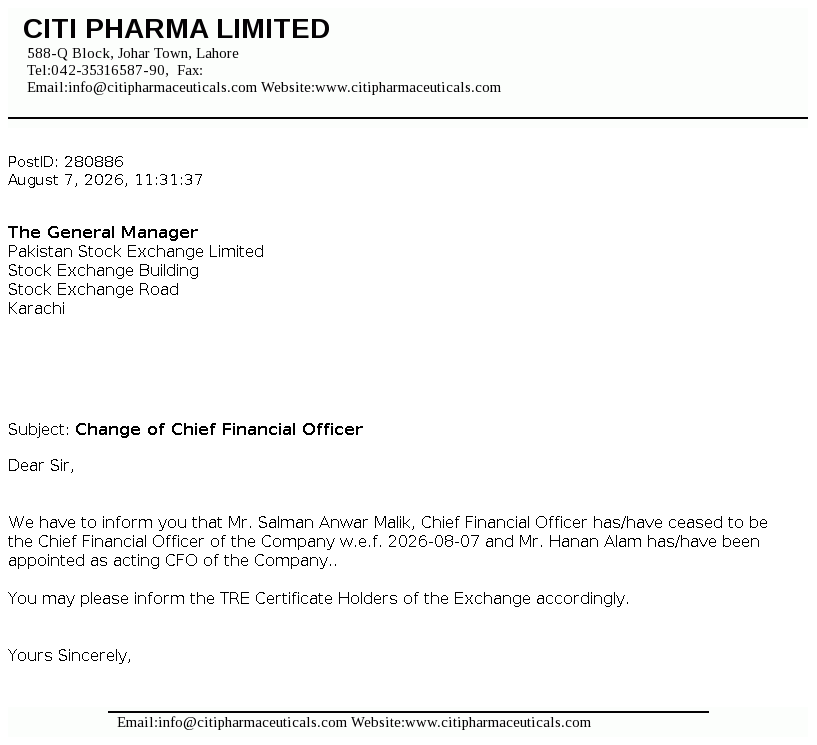The width and height of the screenshot is (817, 745).
Task: Click the Stock Exchange Road line
Action: click(x=93, y=290)
